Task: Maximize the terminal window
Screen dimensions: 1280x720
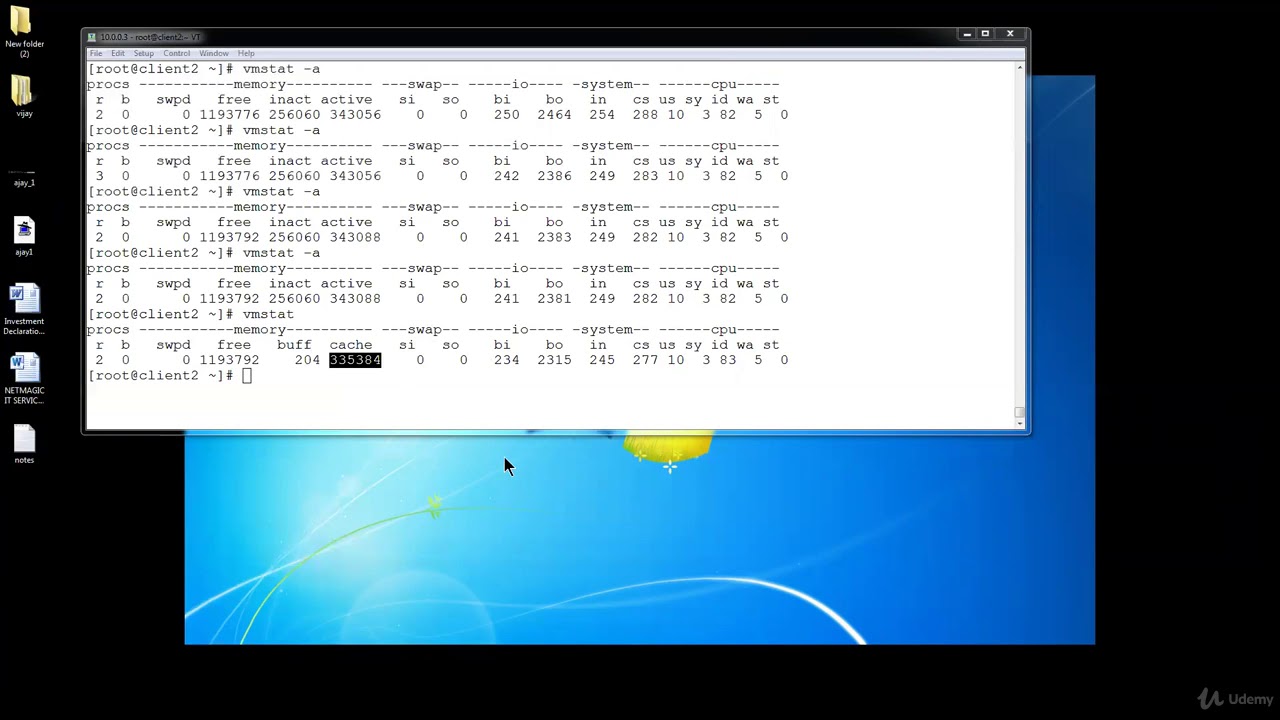Action: coord(985,34)
